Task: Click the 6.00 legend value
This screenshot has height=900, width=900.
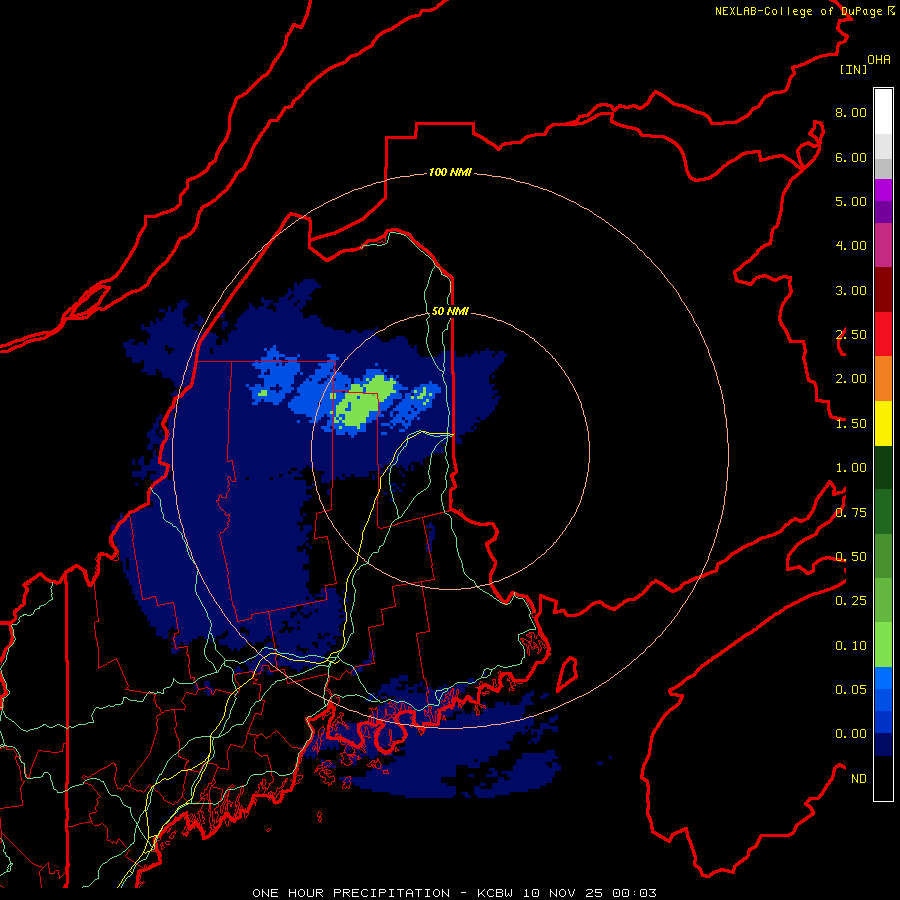Action: 851,157
